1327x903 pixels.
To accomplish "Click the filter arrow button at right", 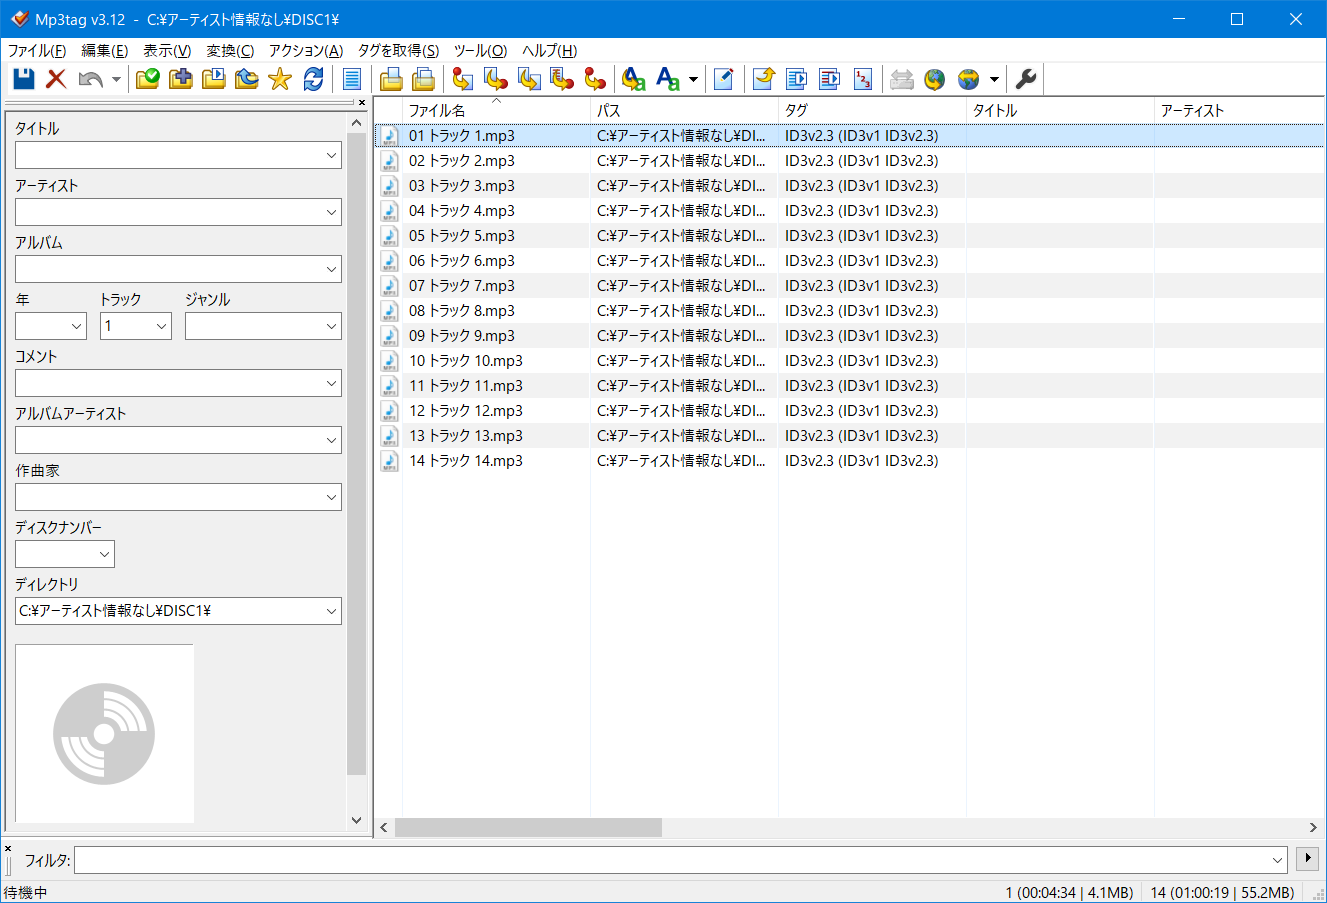I will [1306, 859].
